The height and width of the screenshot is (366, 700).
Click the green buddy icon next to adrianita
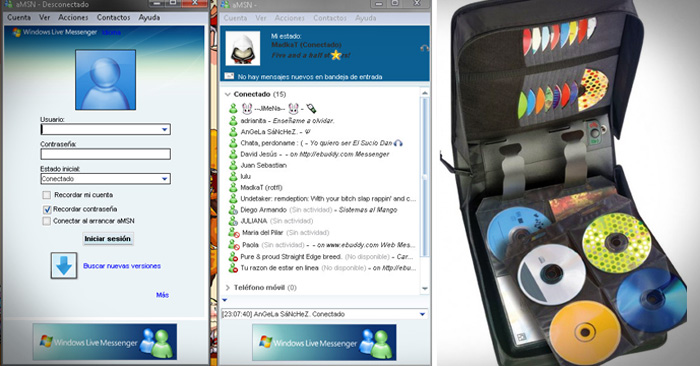233,121
